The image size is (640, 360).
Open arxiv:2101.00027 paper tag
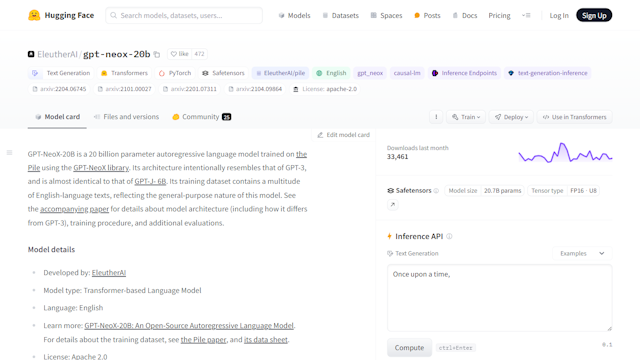124,89
